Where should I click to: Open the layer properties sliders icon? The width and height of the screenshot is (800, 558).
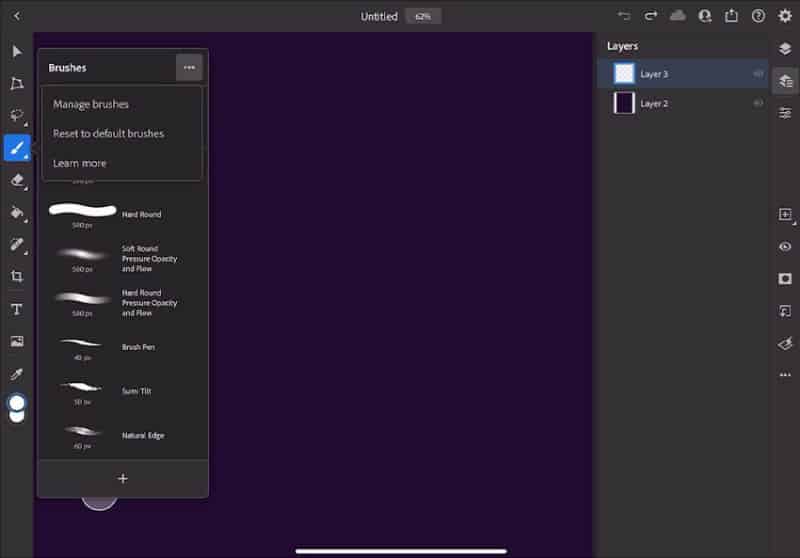[785, 113]
